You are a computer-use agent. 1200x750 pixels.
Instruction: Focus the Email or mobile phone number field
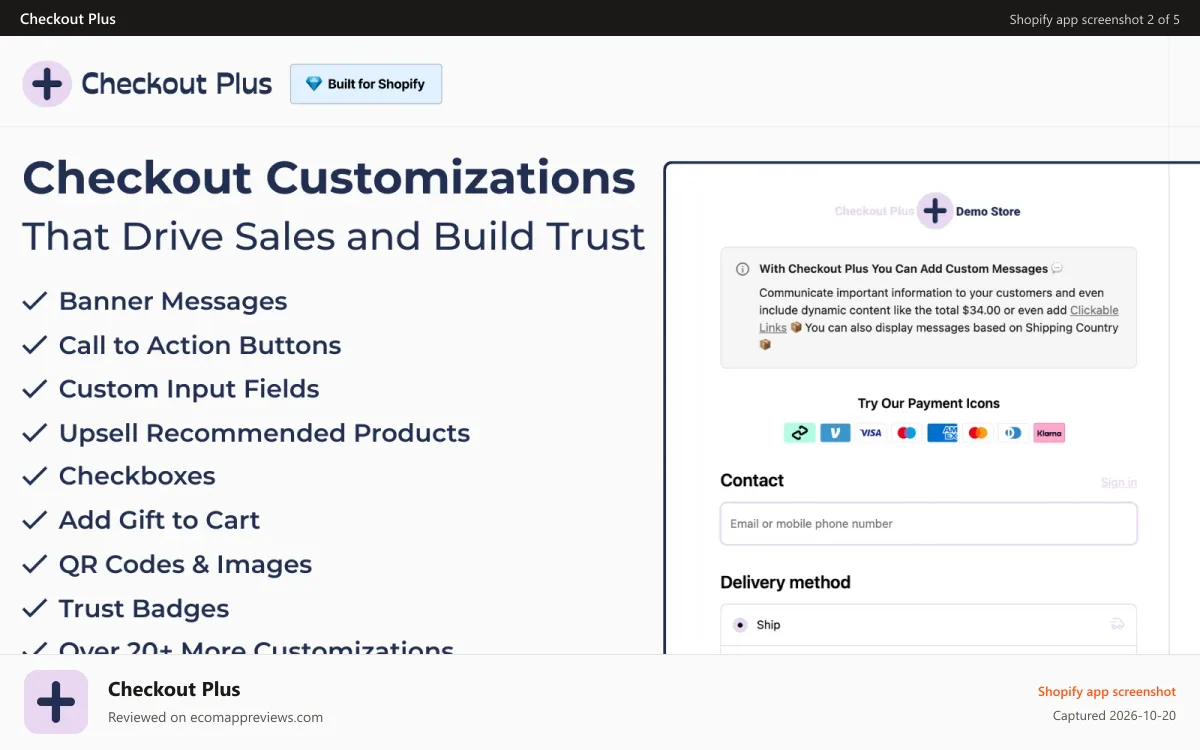pyautogui.click(x=929, y=523)
